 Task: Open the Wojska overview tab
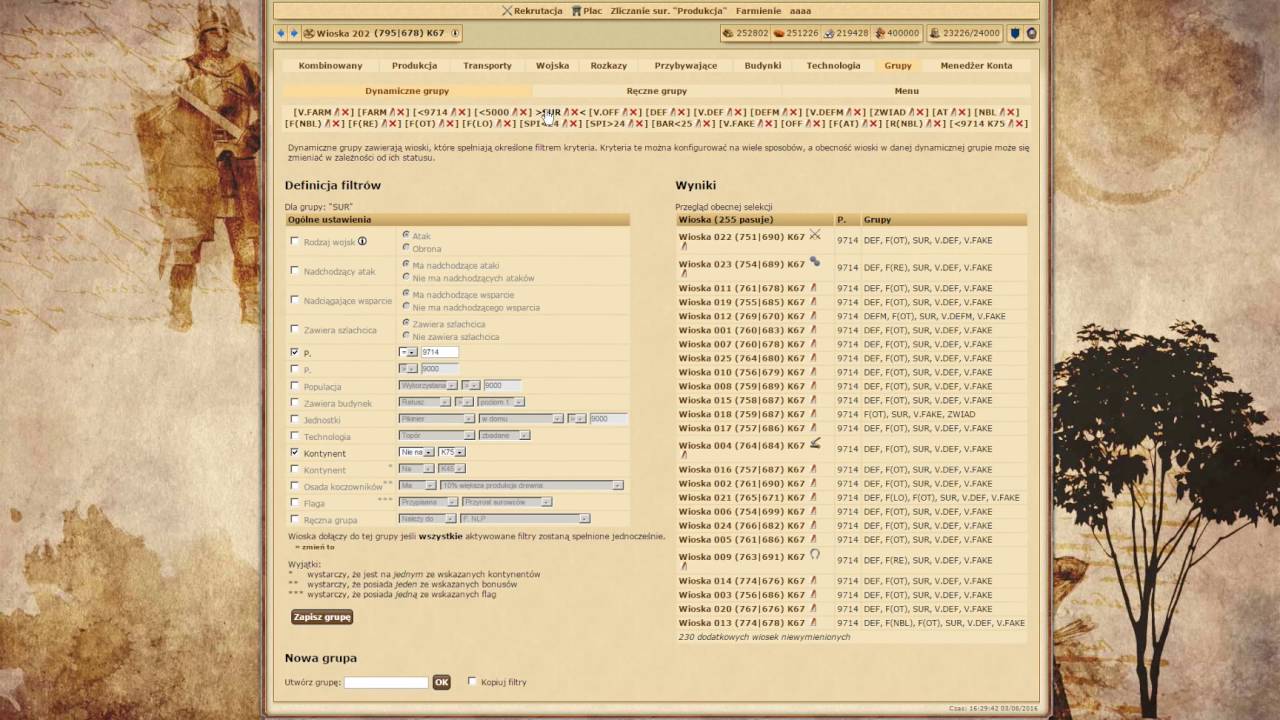tap(552, 65)
